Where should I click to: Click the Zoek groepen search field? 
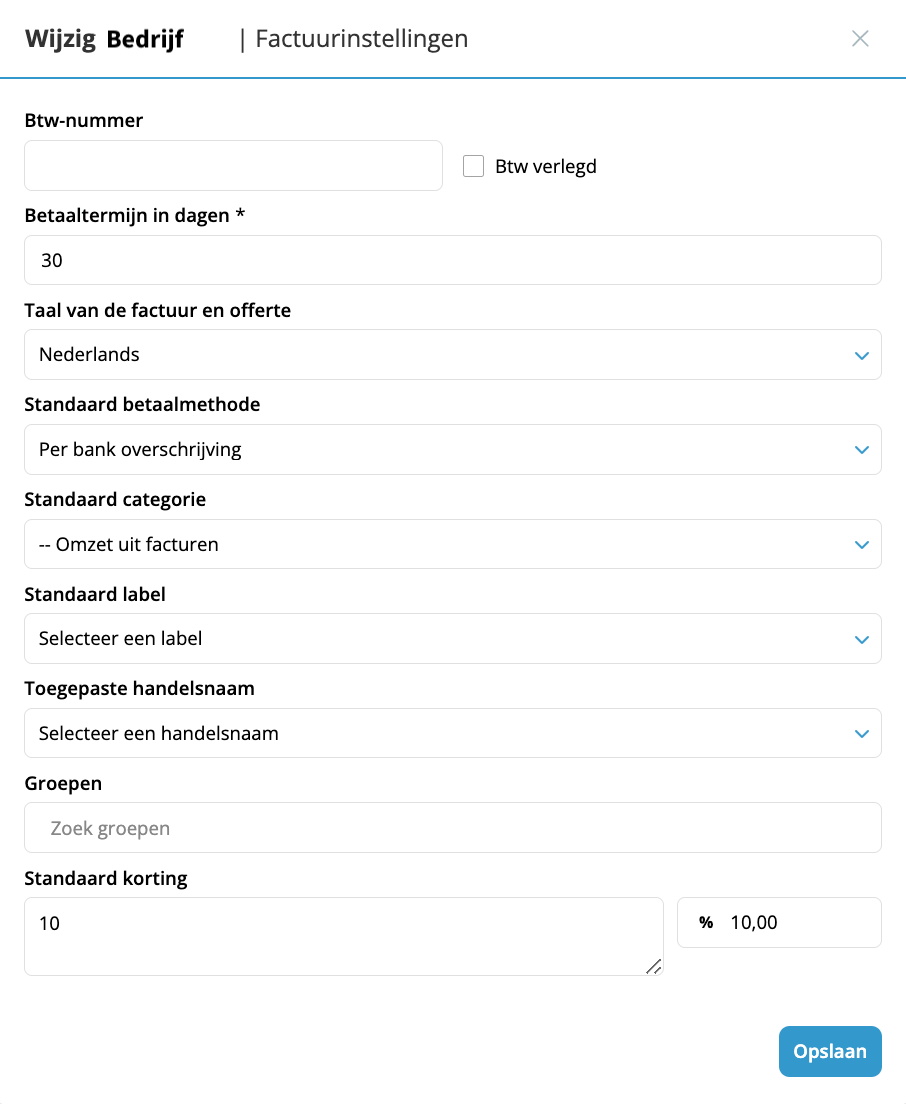click(453, 827)
